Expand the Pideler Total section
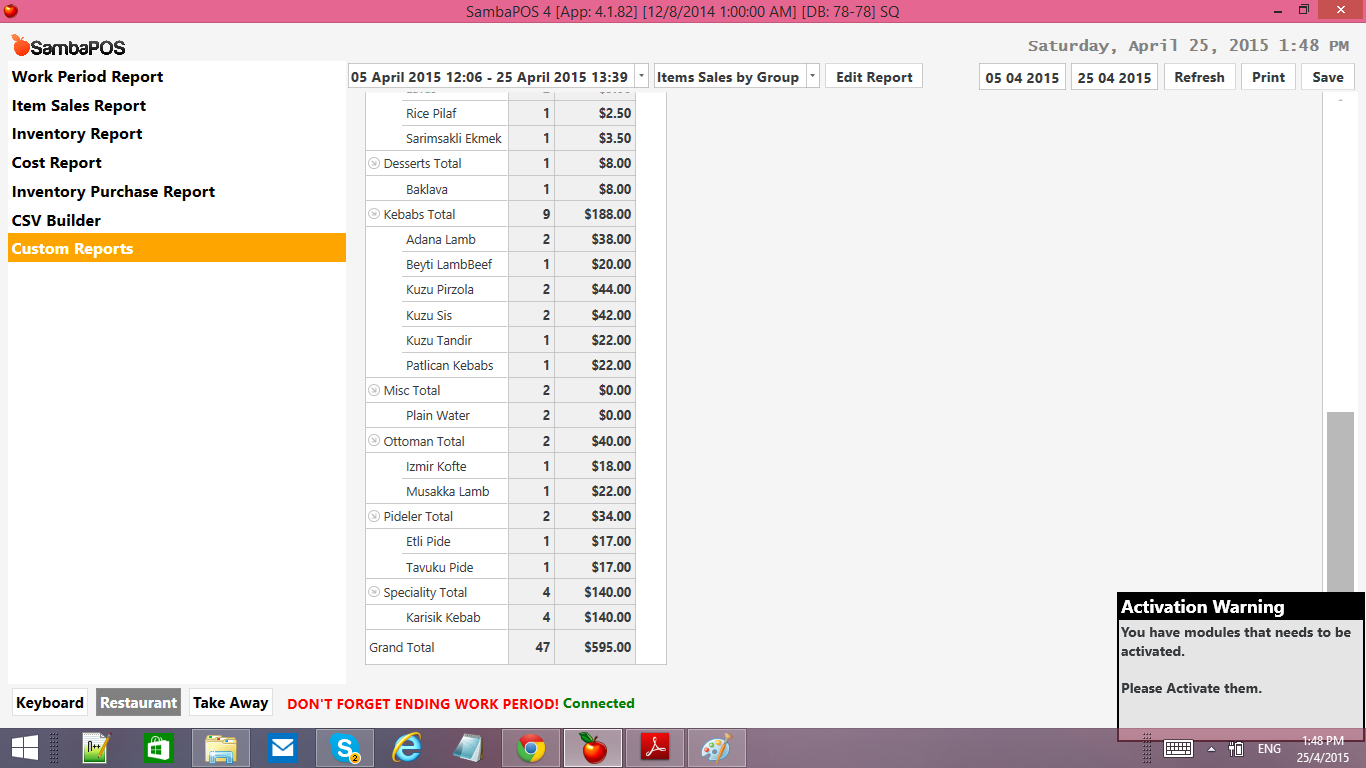The width and height of the screenshot is (1366, 768). tap(375, 516)
